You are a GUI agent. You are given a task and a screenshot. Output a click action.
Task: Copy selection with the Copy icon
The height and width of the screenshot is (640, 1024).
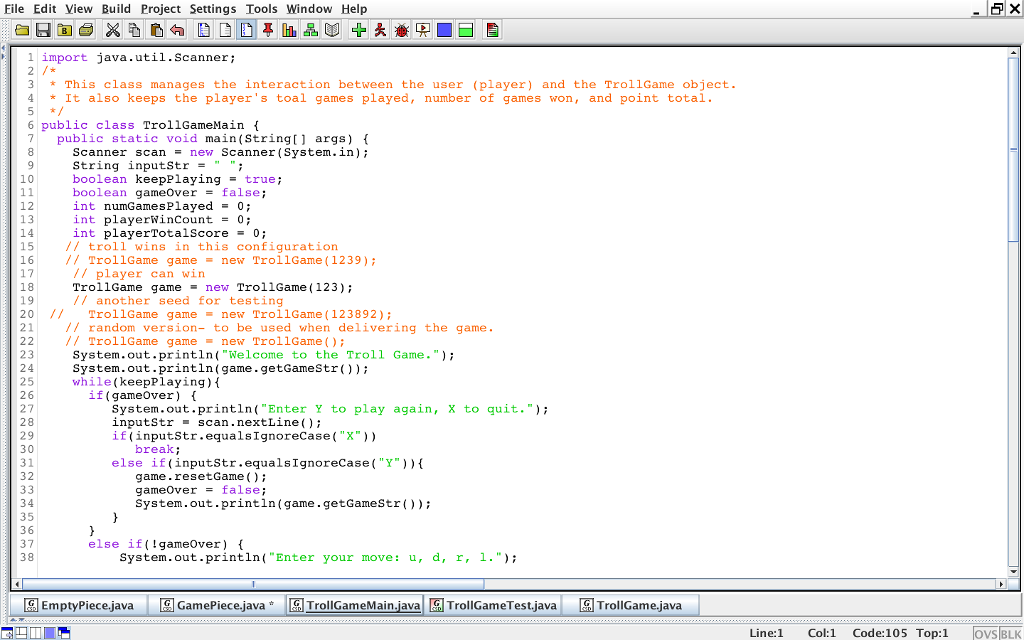(x=135, y=29)
